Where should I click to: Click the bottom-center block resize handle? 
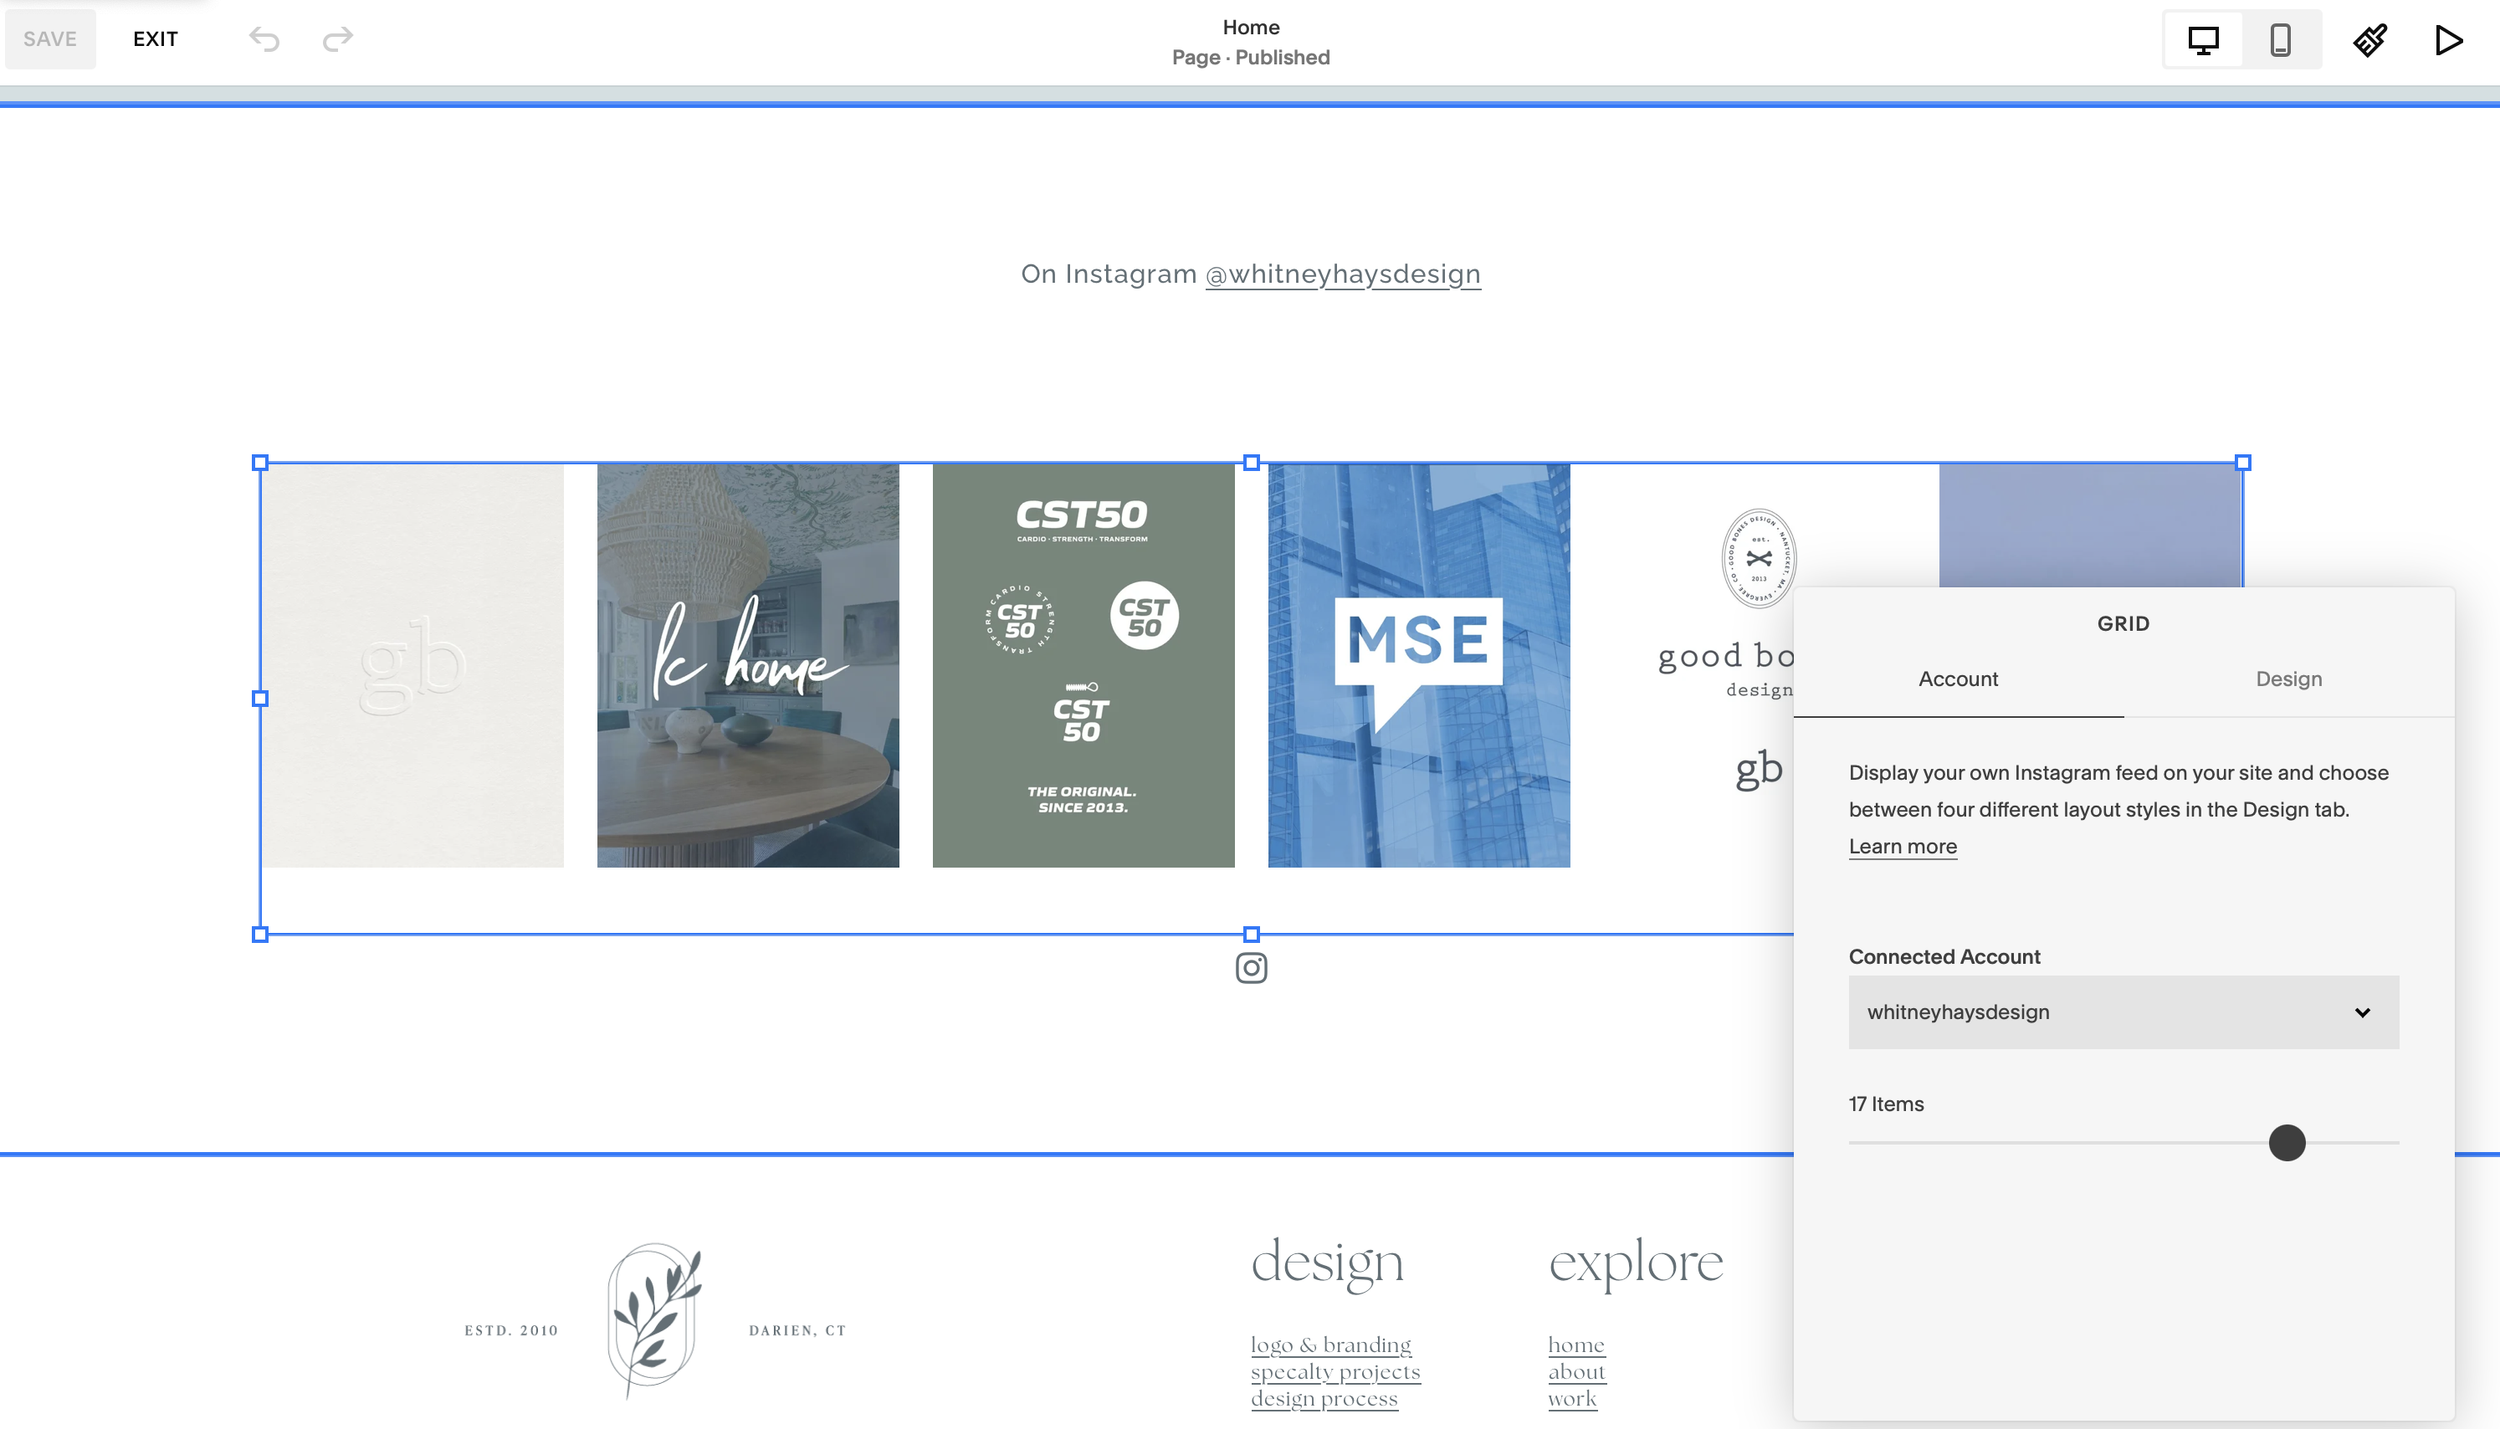pyautogui.click(x=1251, y=935)
